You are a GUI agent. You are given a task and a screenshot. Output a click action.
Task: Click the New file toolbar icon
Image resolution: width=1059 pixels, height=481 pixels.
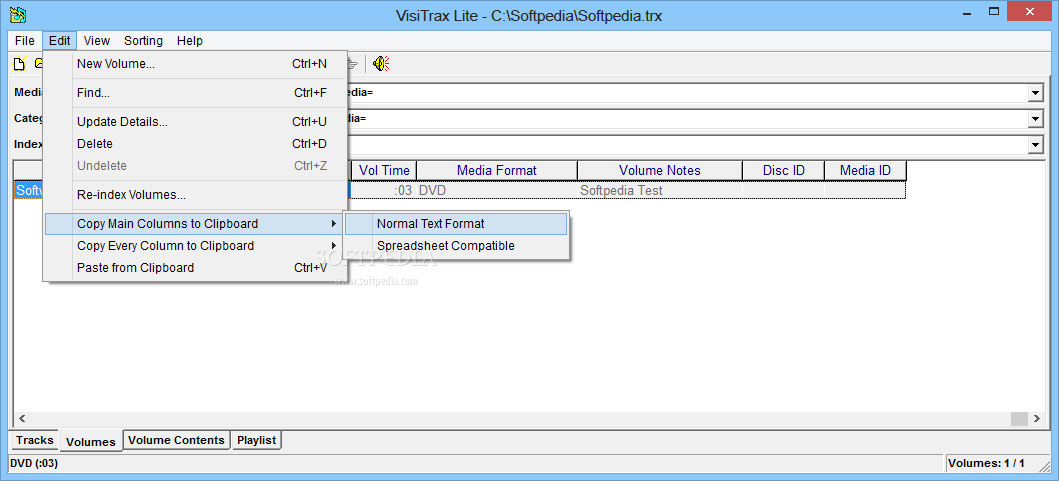(20, 64)
